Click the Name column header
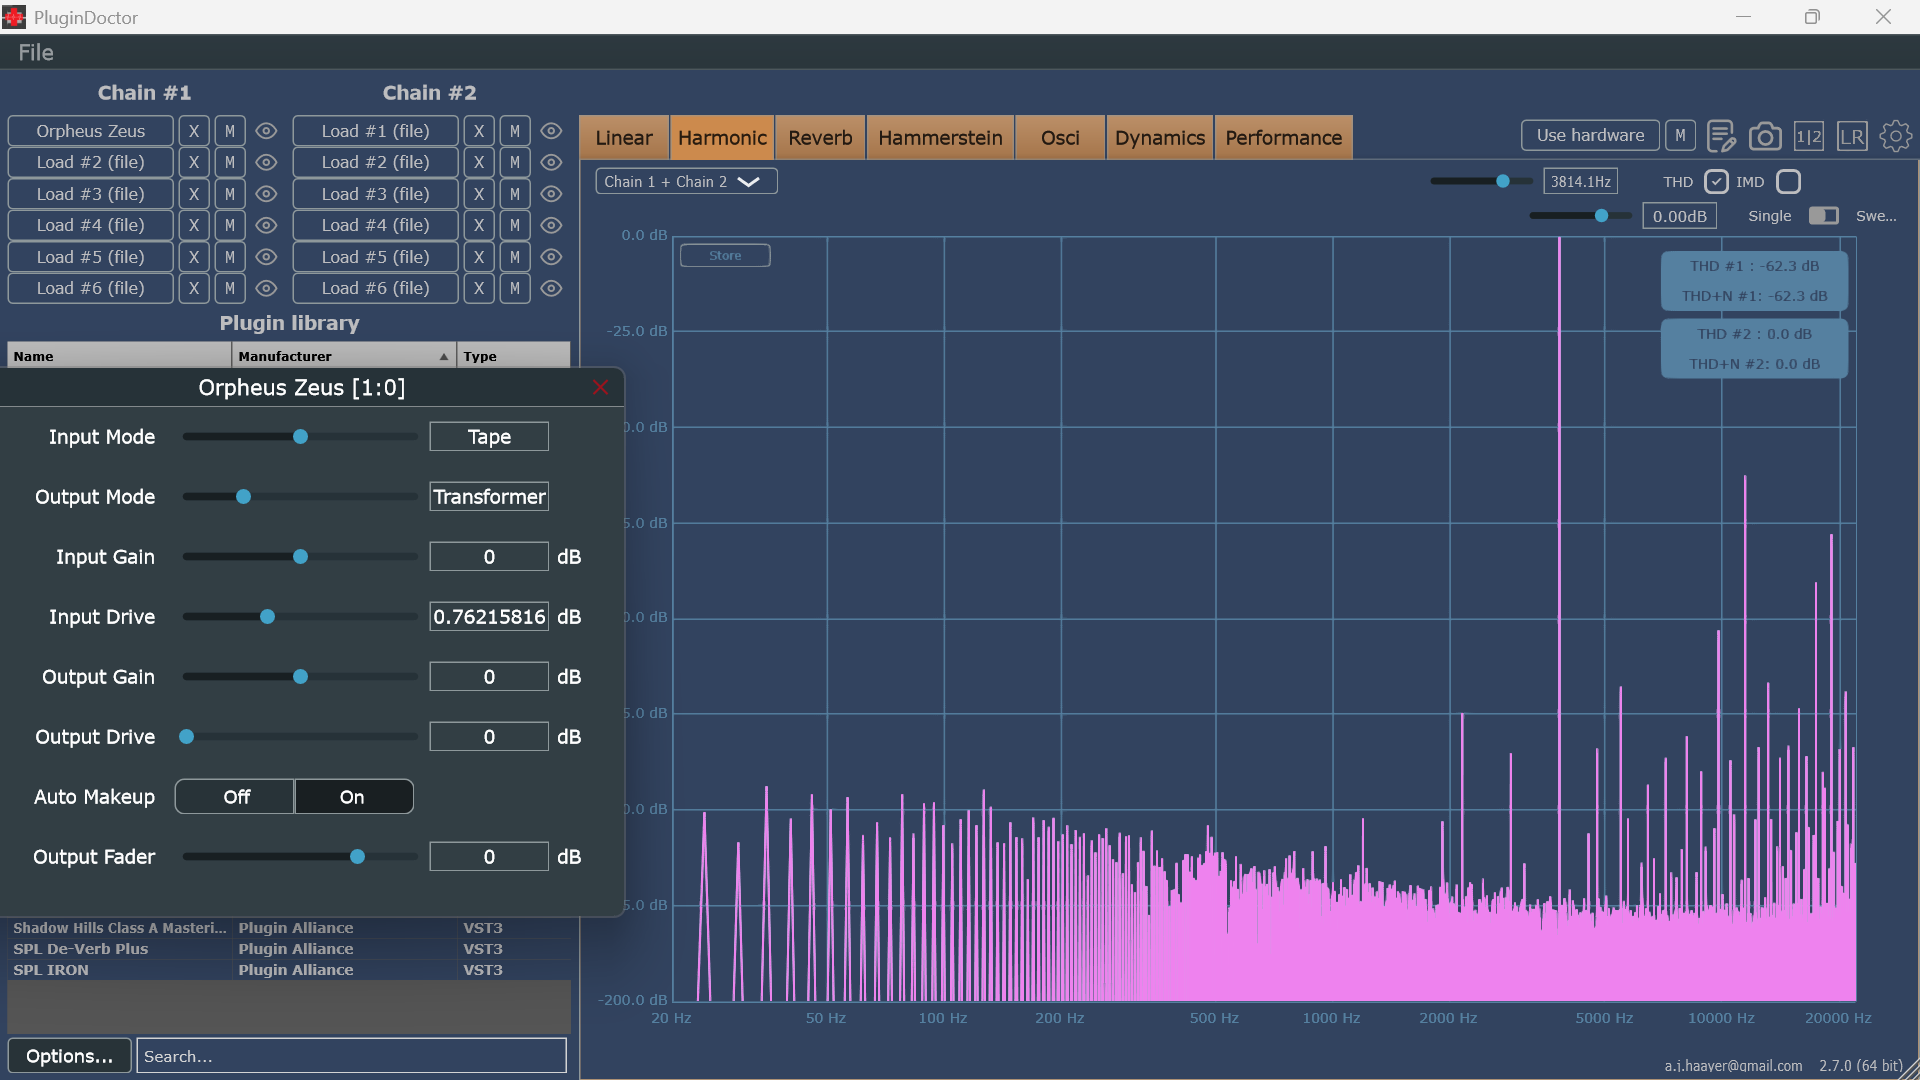 (x=119, y=356)
